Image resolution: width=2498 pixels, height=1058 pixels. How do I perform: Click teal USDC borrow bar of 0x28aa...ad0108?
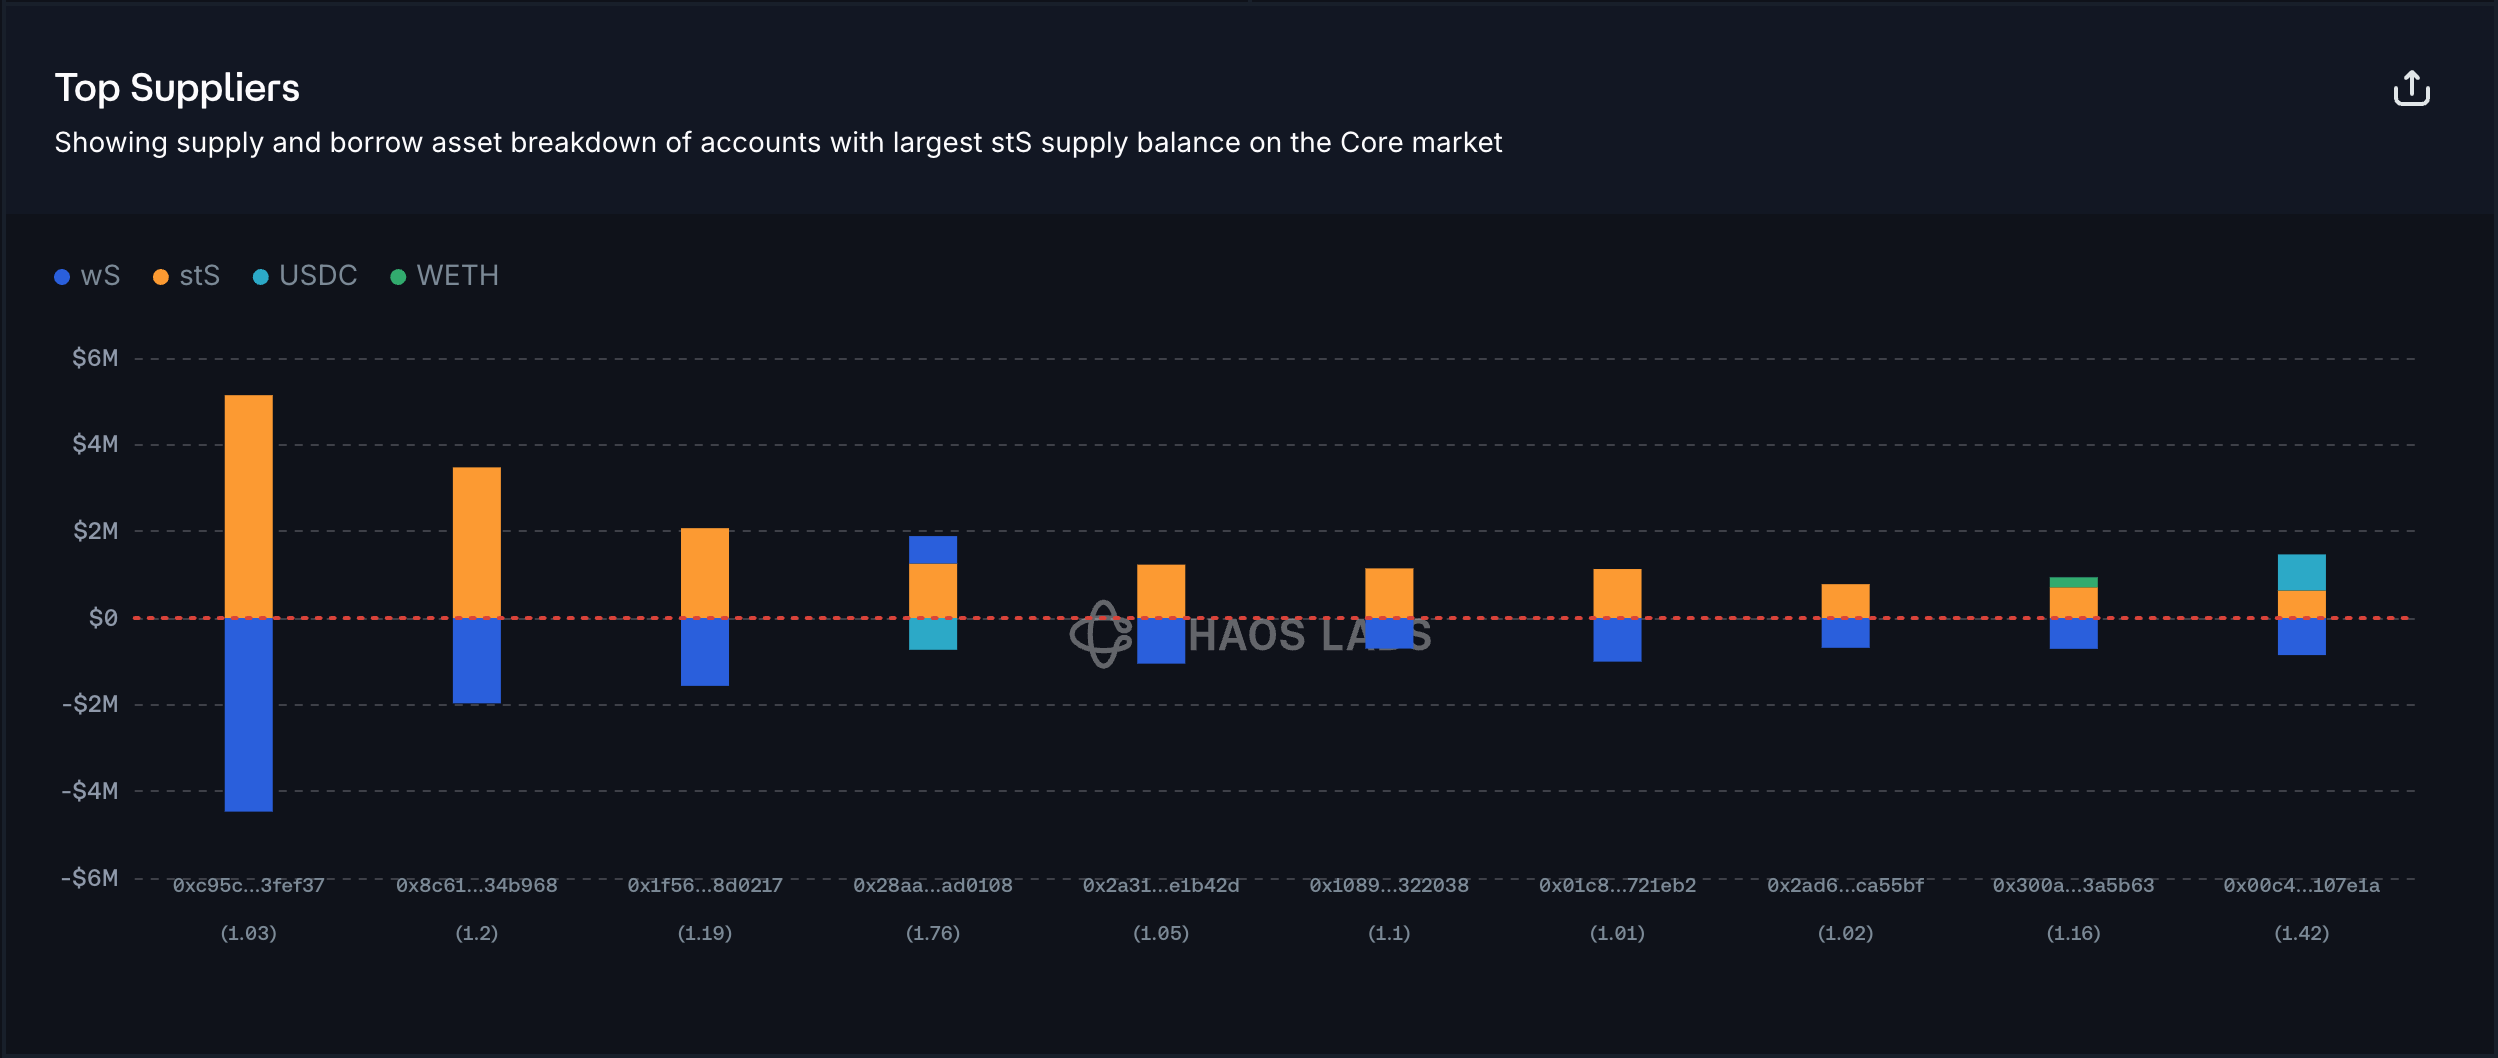[932, 634]
